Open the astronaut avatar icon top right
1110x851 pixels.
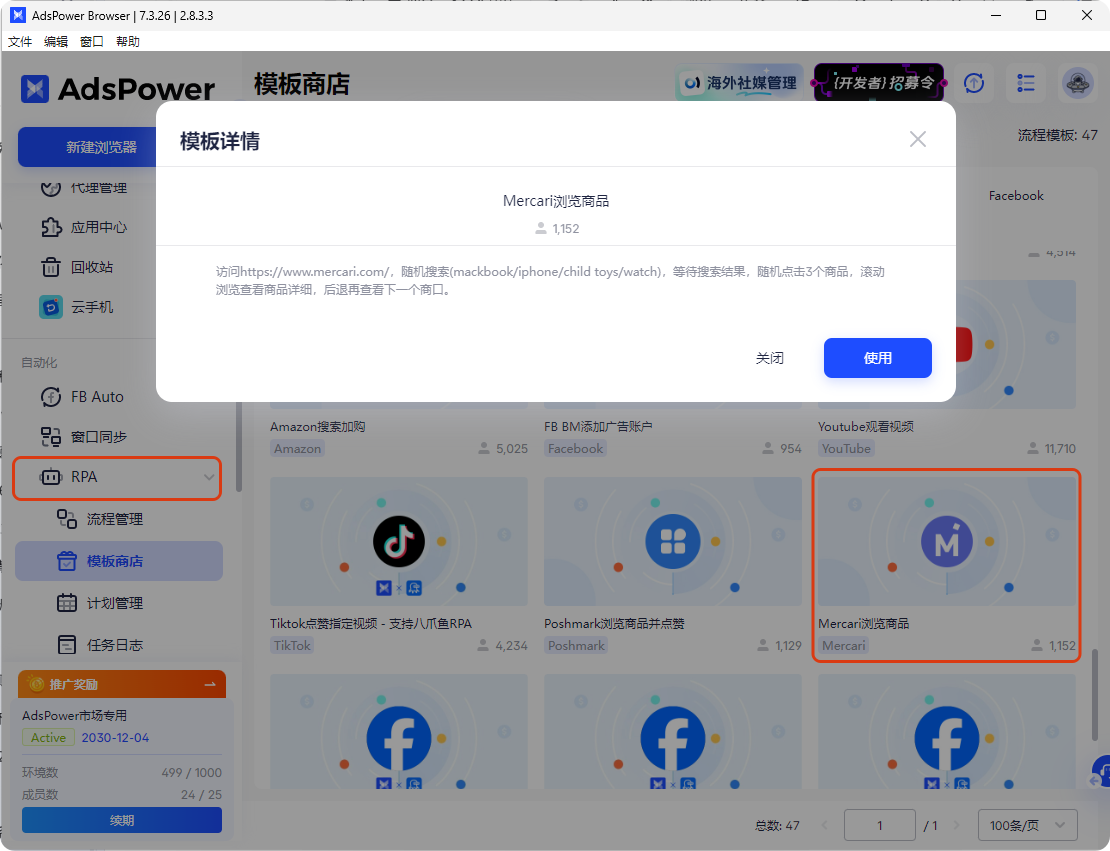pos(1078,84)
